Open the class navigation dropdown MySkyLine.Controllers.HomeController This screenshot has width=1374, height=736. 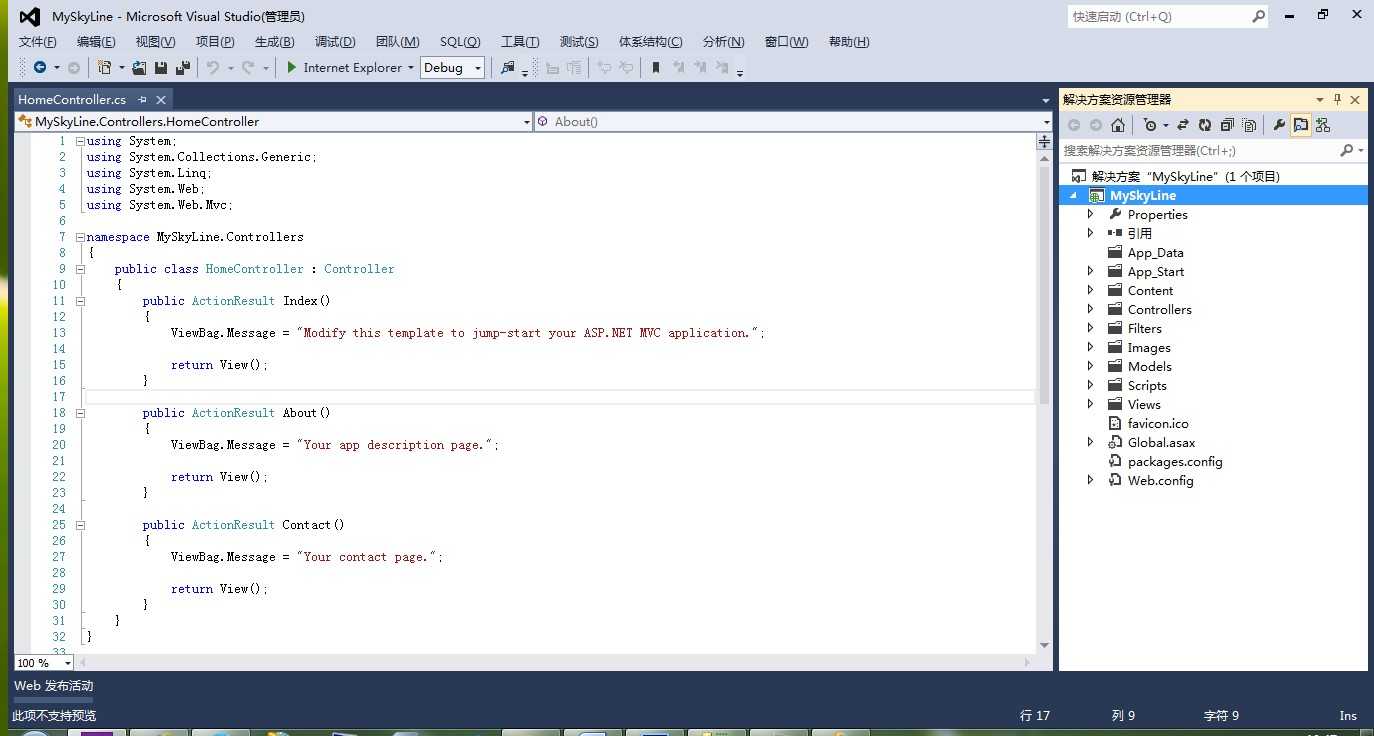point(273,121)
